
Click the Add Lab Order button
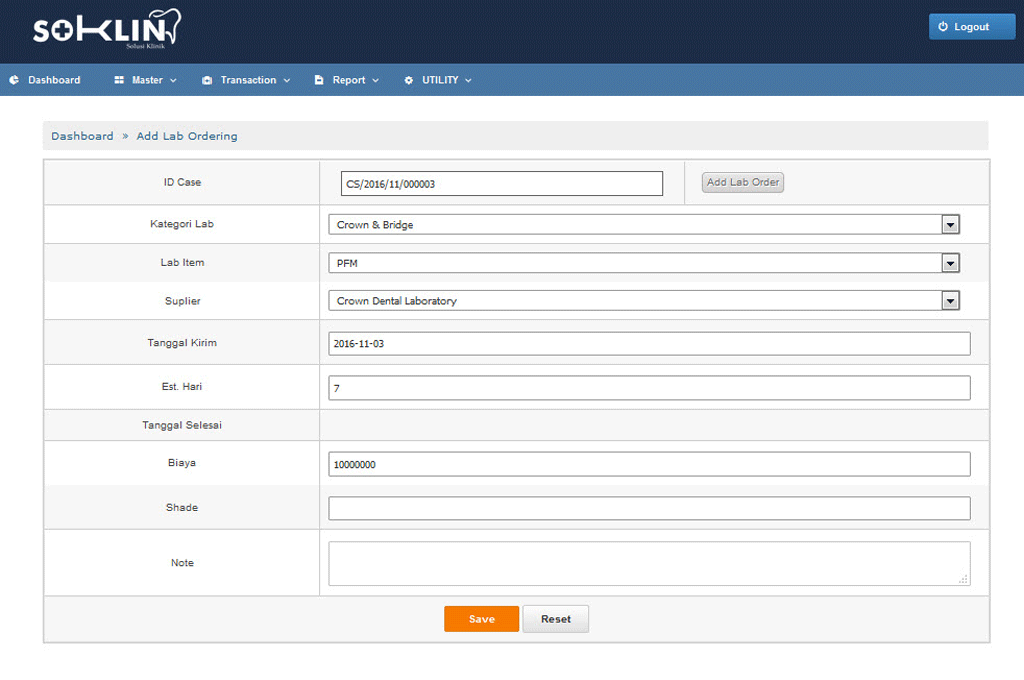point(742,182)
